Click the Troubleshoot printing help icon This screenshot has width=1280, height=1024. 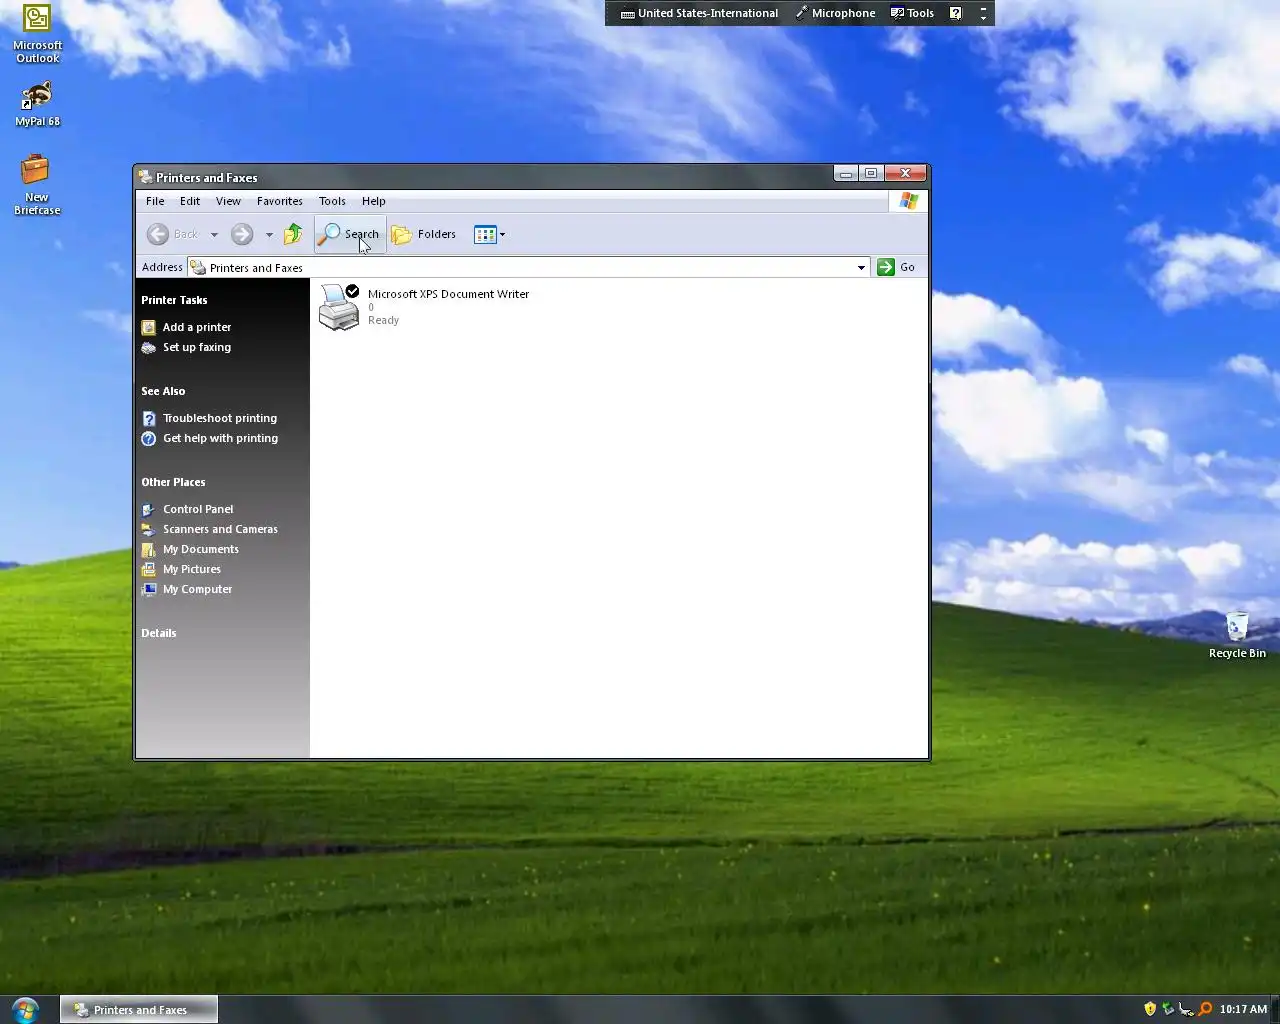pyautogui.click(x=149, y=418)
